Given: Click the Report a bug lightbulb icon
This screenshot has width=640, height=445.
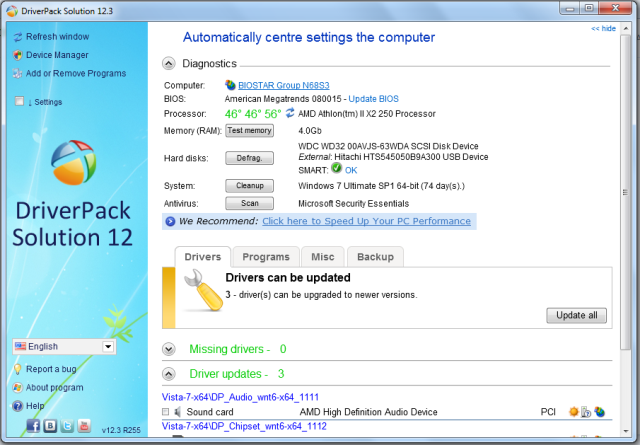Looking at the screenshot, I should [x=18, y=369].
